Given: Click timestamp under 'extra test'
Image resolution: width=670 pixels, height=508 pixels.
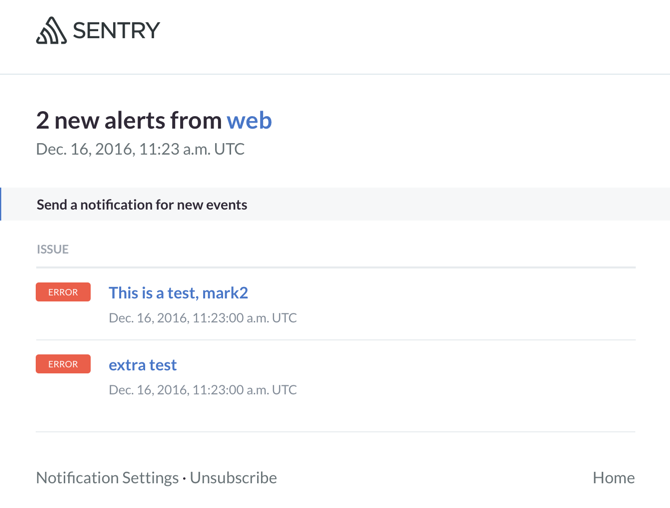Looking at the screenshot, I should pos(202,390).
